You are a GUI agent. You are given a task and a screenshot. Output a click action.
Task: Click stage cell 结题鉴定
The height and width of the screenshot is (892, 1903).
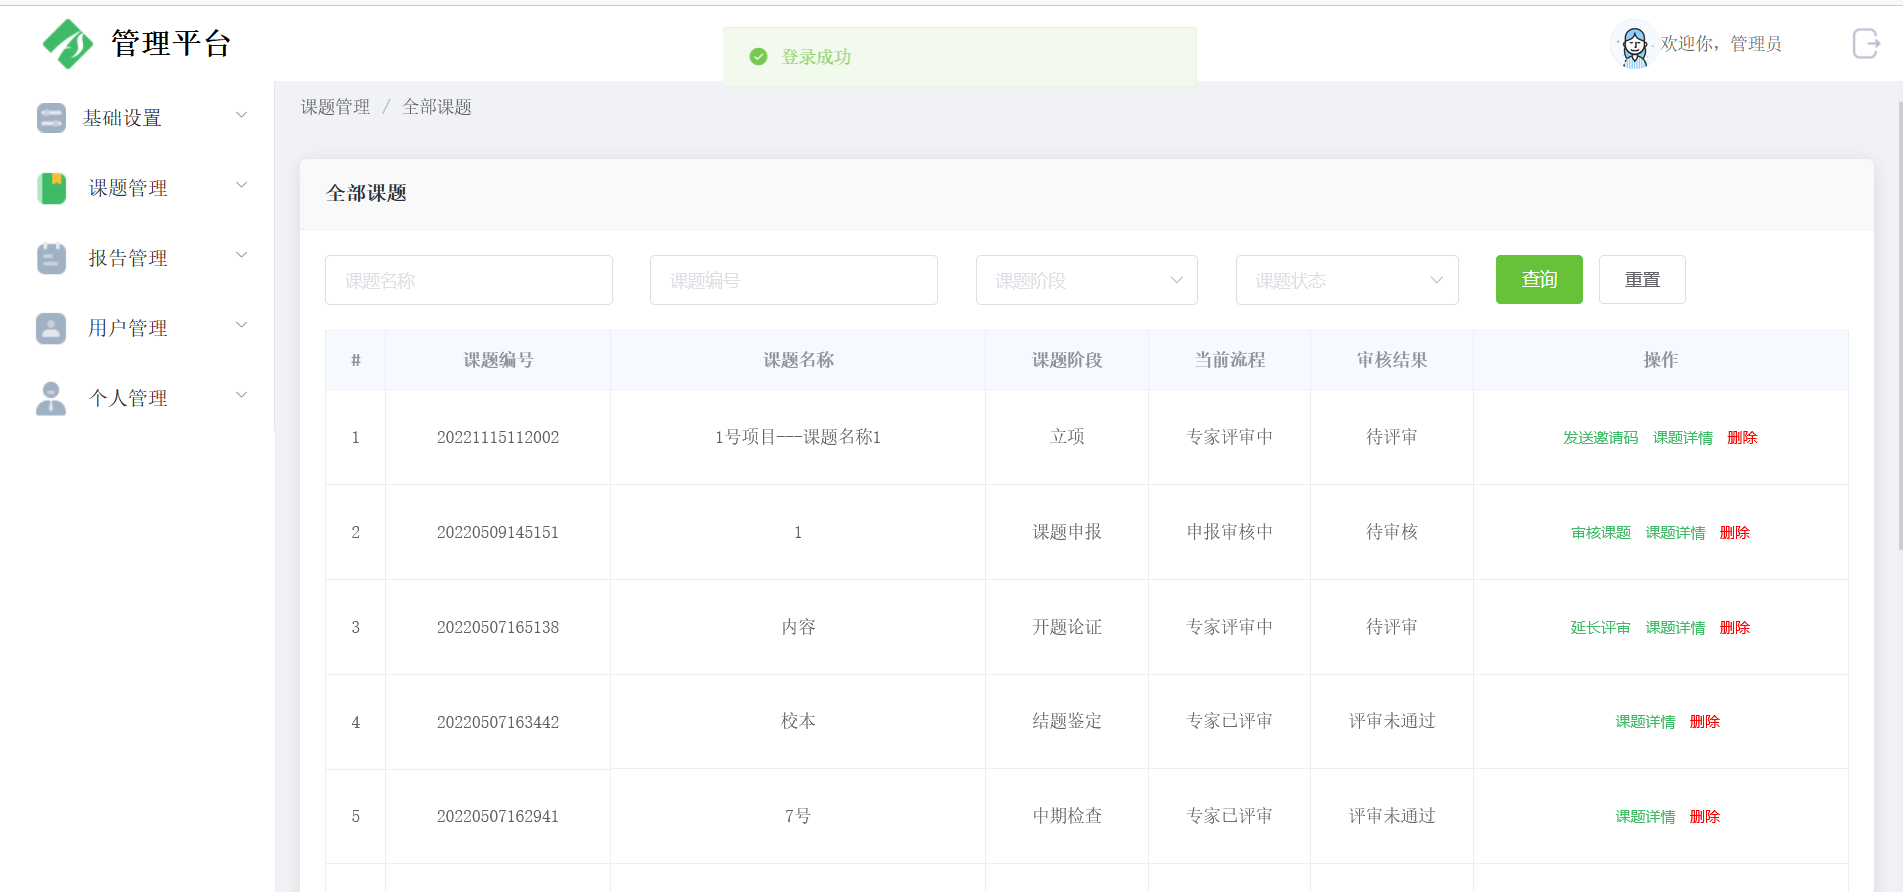coord(1067,721)
